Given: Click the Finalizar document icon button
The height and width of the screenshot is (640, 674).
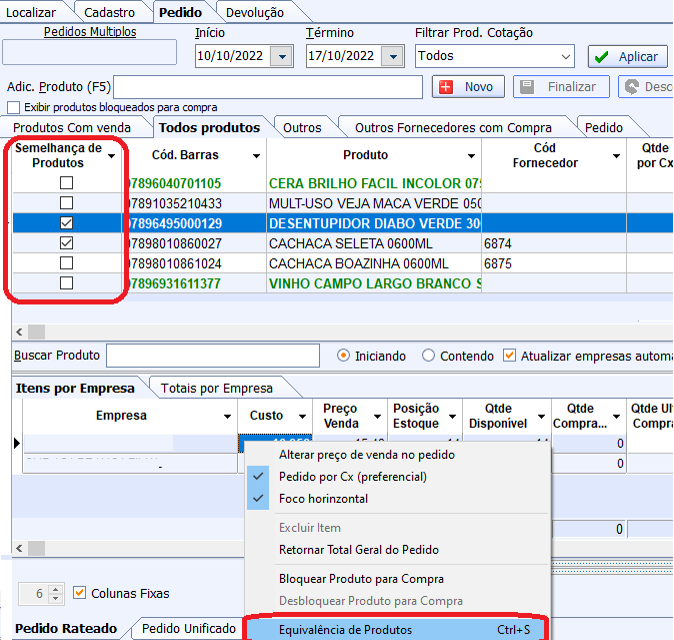Looking at the screenshot, I should pos(561,87).
